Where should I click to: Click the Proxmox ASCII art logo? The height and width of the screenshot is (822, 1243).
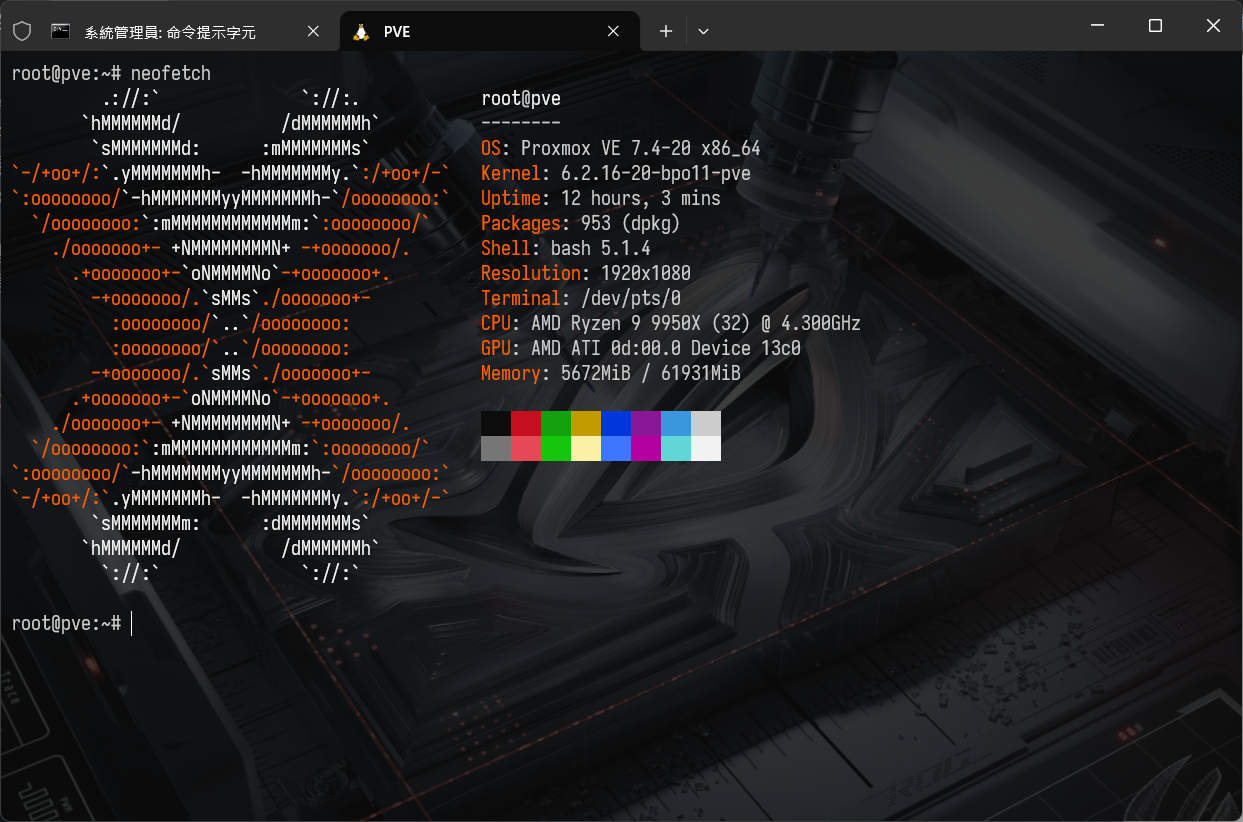pos(230,325)
